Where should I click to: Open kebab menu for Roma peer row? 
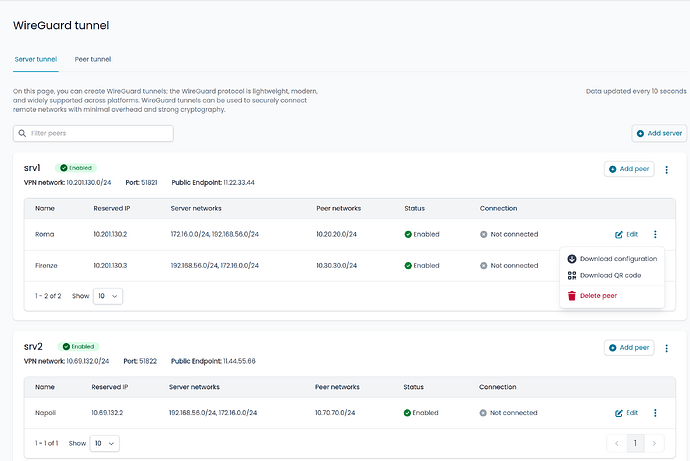click(655, 234)
